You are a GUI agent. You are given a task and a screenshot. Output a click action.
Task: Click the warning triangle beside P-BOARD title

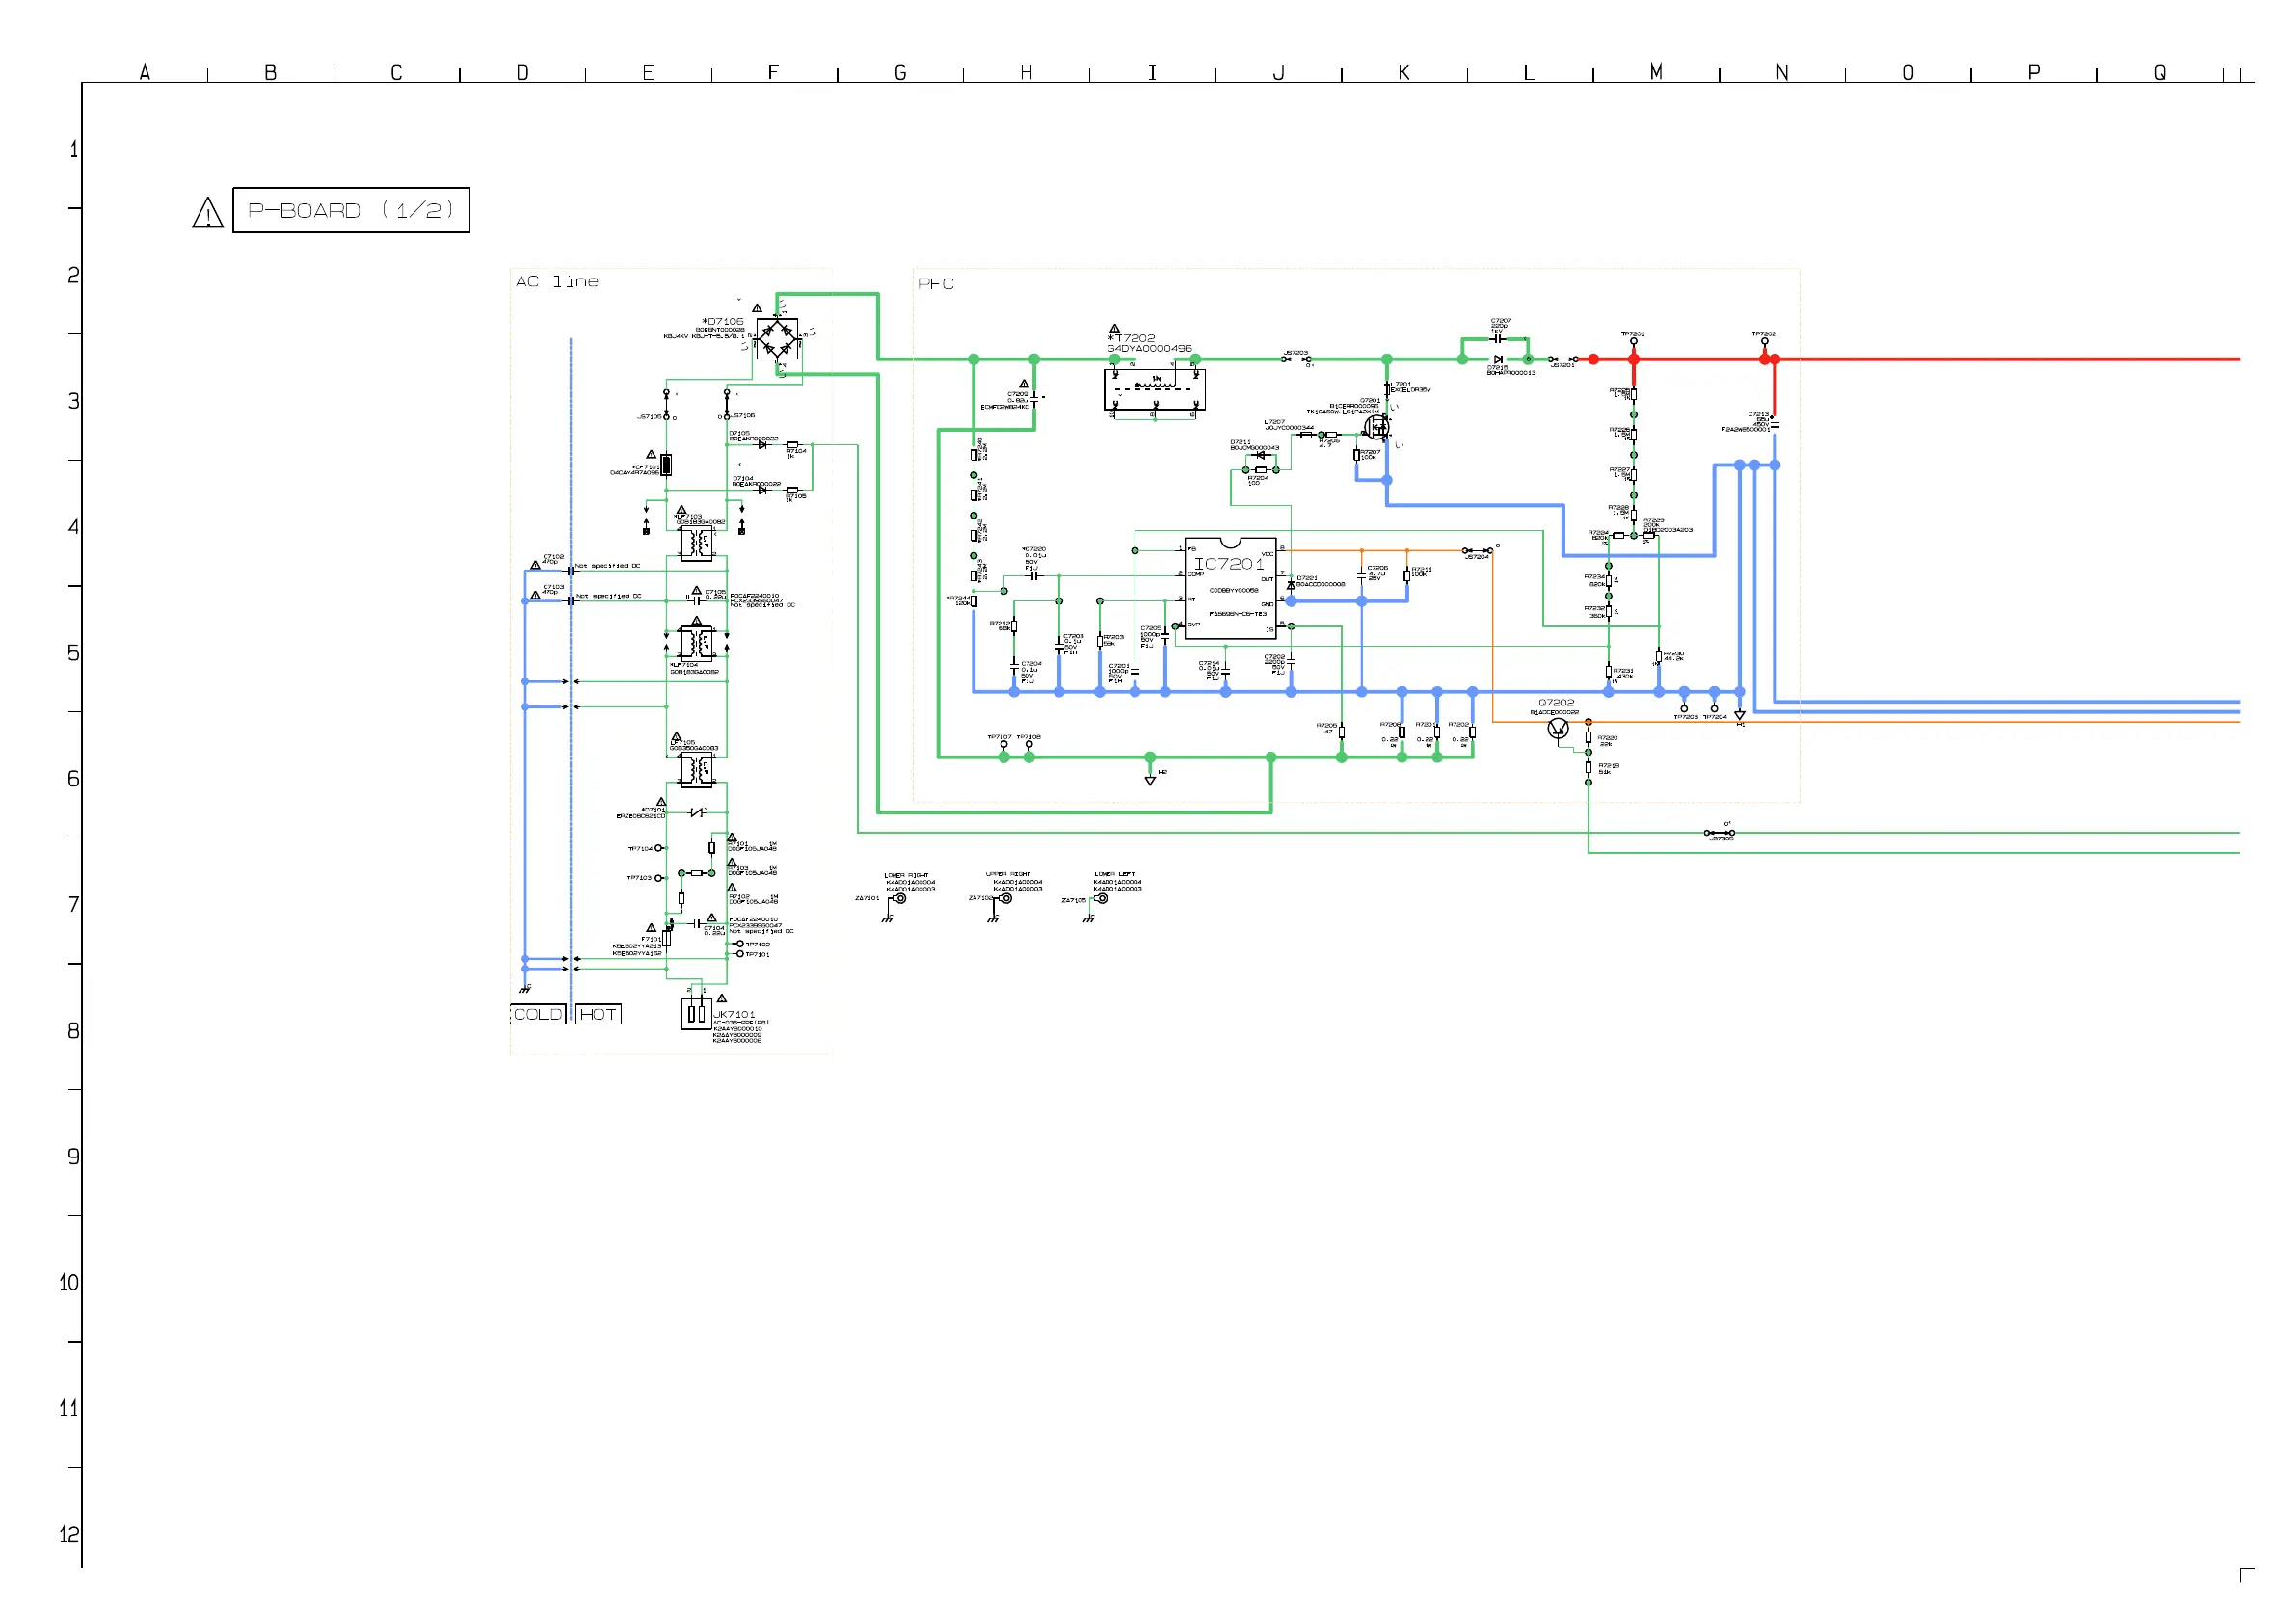point(208,213)
